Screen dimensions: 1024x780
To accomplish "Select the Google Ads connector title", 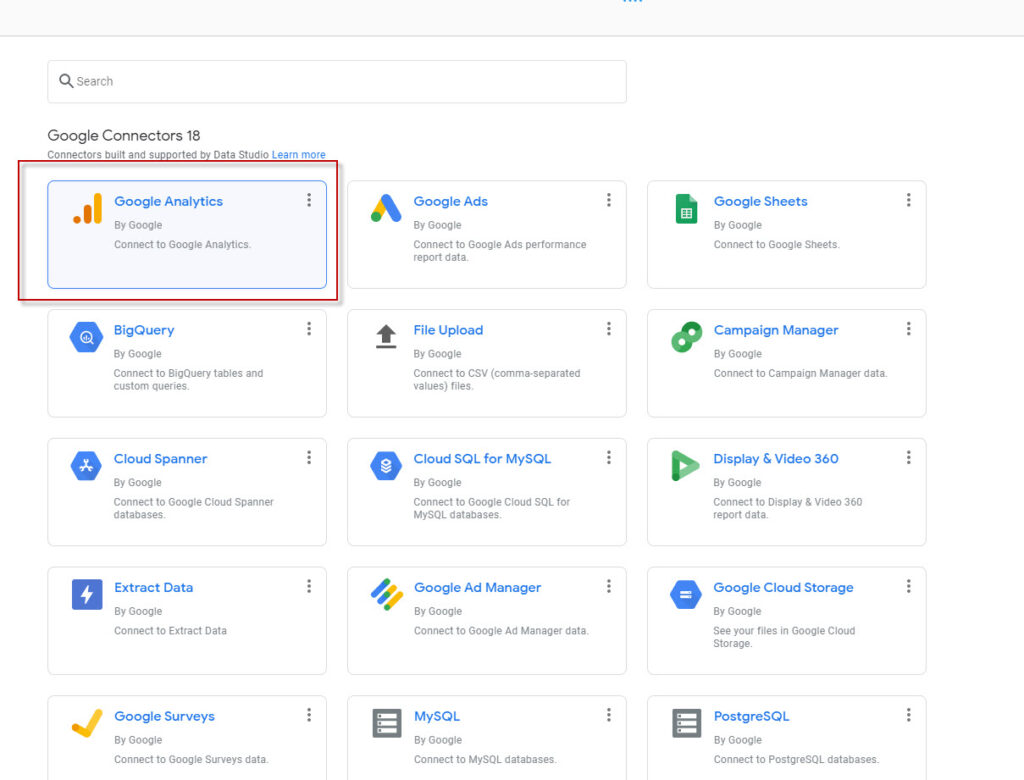I will click(451, 201).
